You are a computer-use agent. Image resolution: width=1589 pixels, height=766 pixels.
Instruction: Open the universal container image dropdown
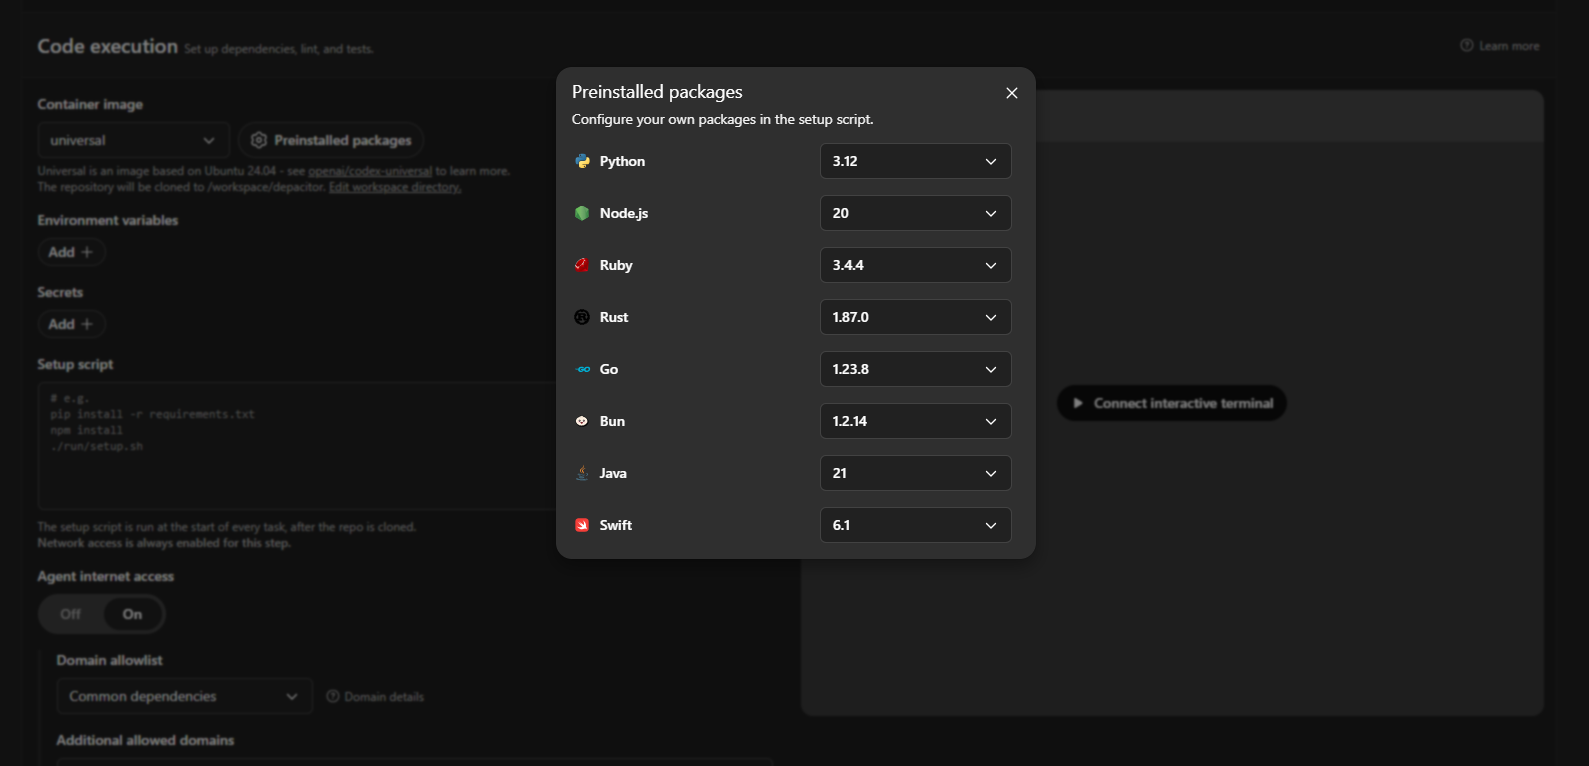pyautogui.click(x=133, y=140)
